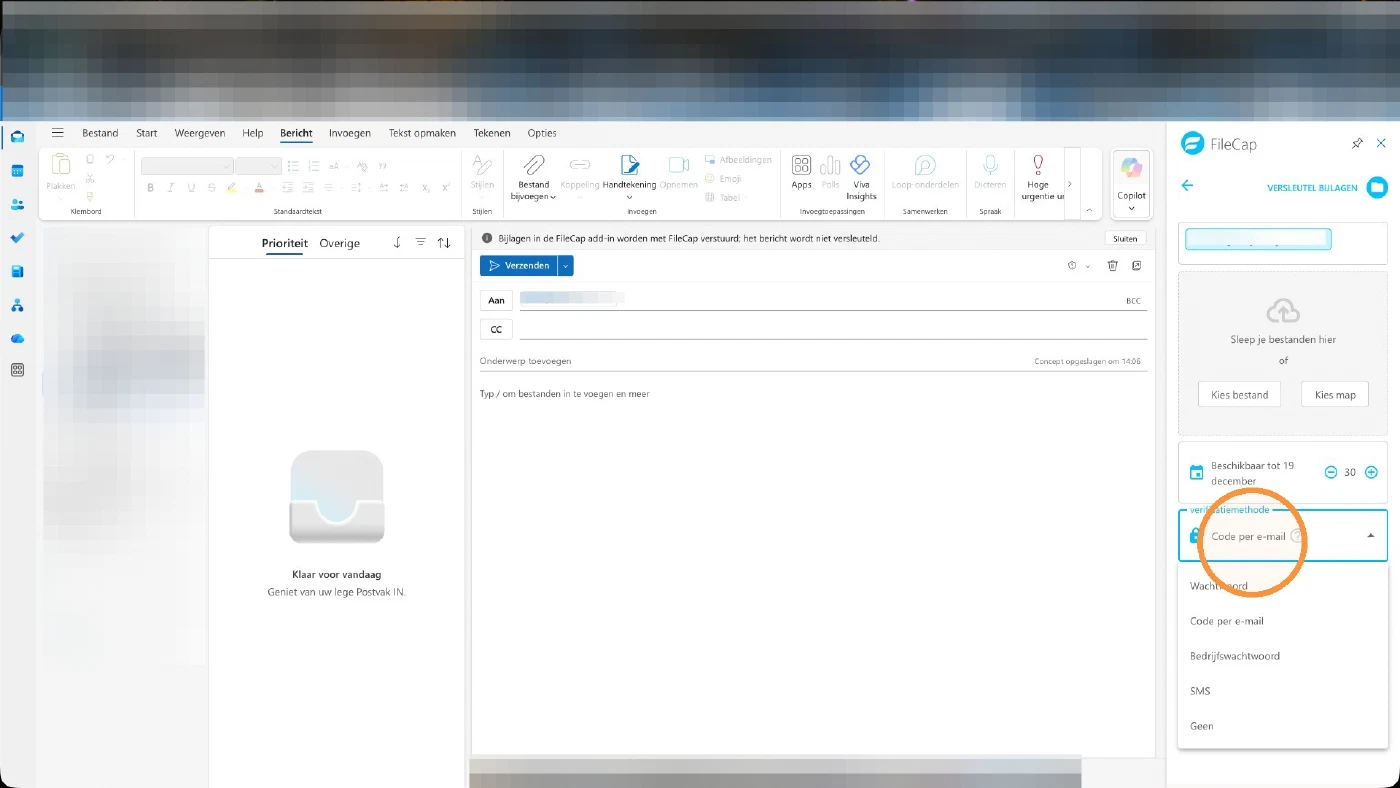
Task: Open the People contacts icon in the sidebar
Action: coord(17,204)
